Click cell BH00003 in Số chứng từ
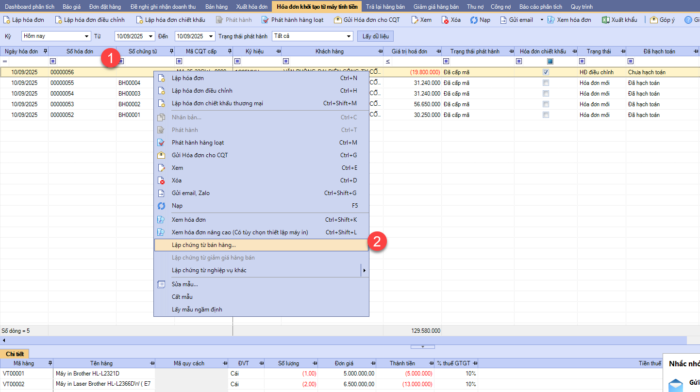The height and width of the screenshot is (392, 700). tap(129, 93)
